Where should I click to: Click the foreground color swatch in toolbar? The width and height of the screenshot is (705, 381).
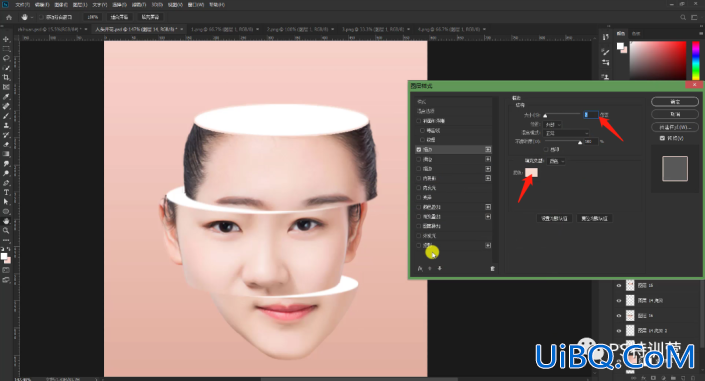tap(4, 256)
